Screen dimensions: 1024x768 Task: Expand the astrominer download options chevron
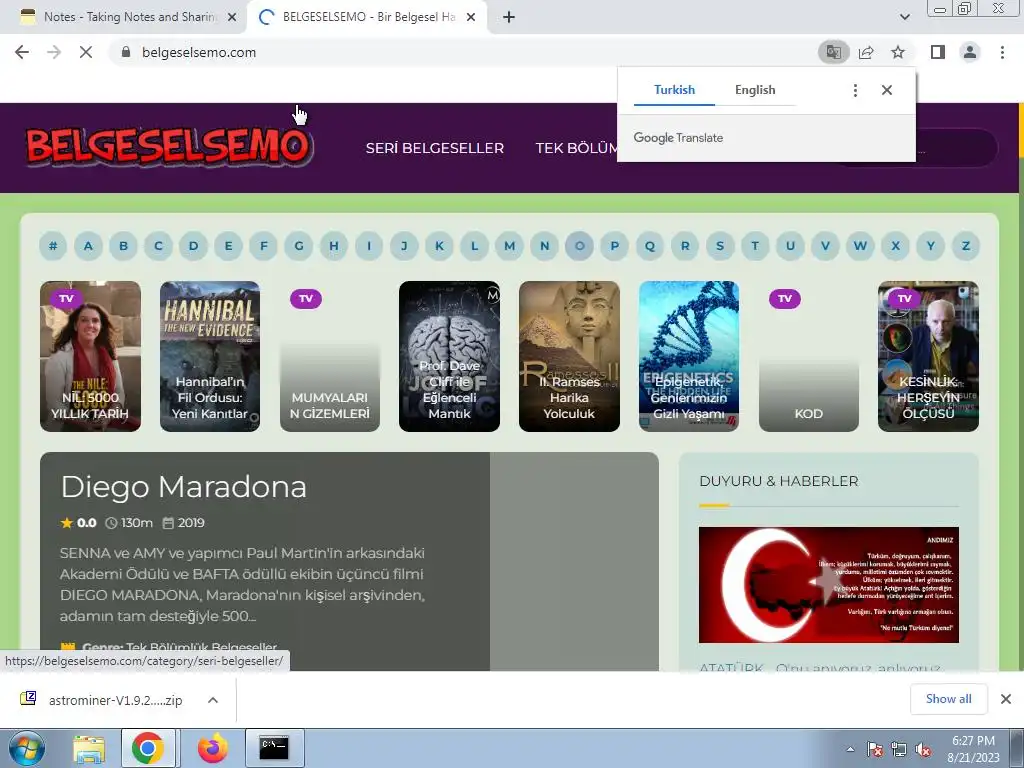coord(212,700)
